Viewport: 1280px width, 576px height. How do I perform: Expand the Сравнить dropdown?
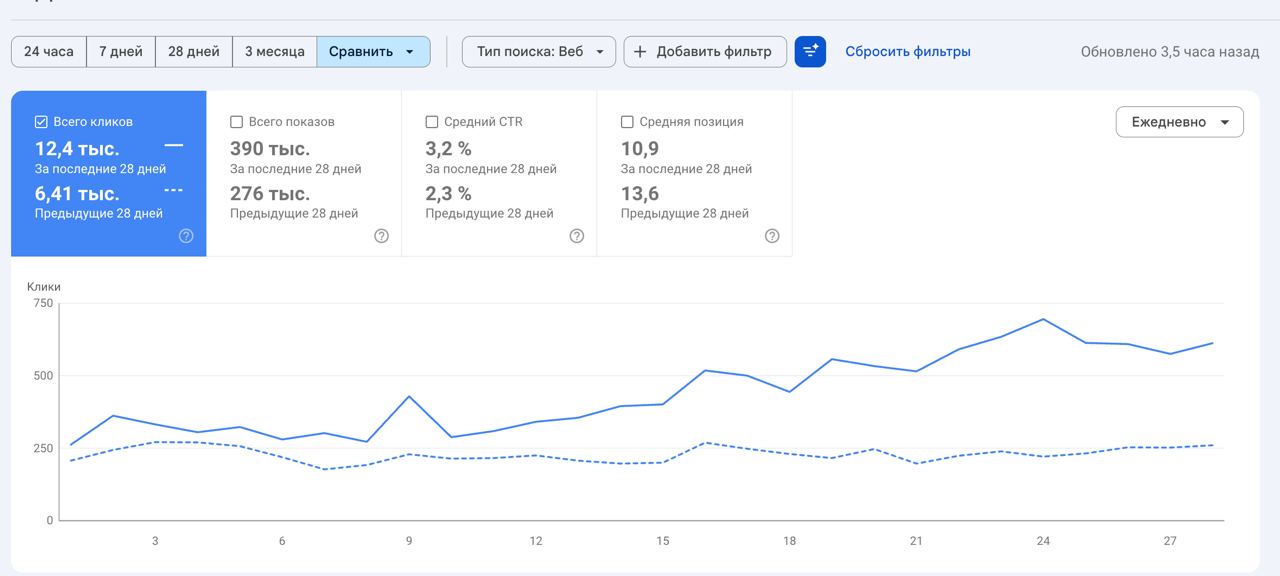(373, 52)
